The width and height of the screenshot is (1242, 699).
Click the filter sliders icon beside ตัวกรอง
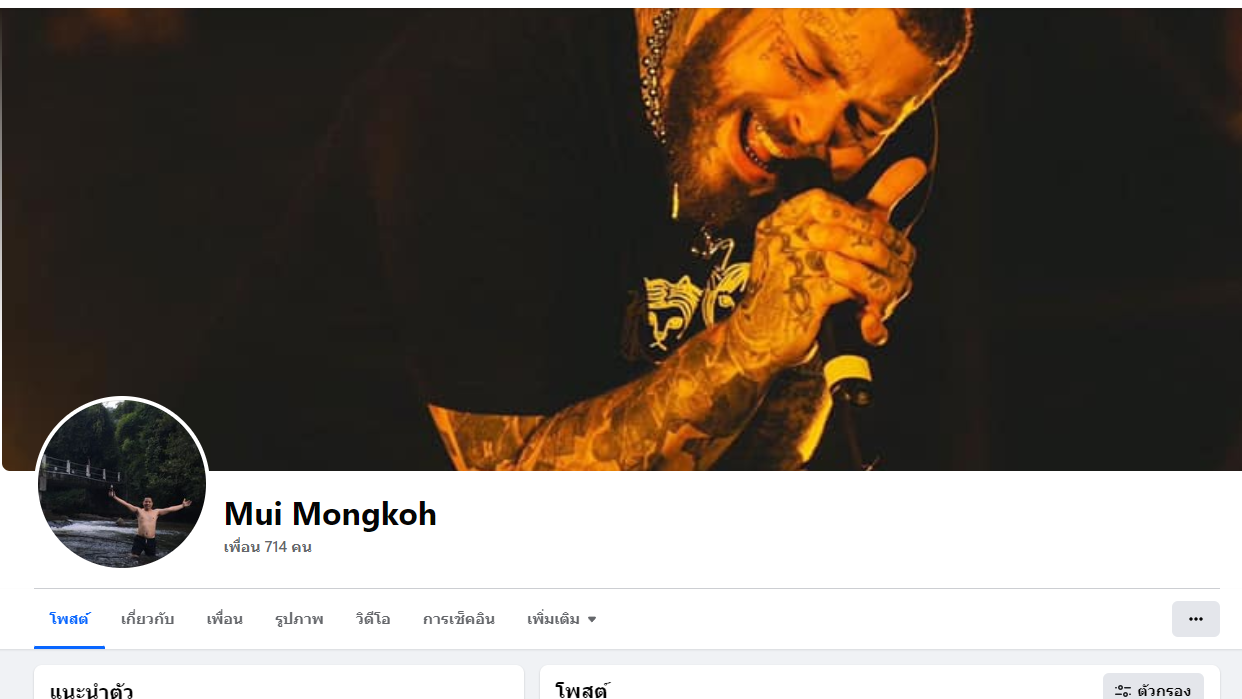coord(1123,690)
